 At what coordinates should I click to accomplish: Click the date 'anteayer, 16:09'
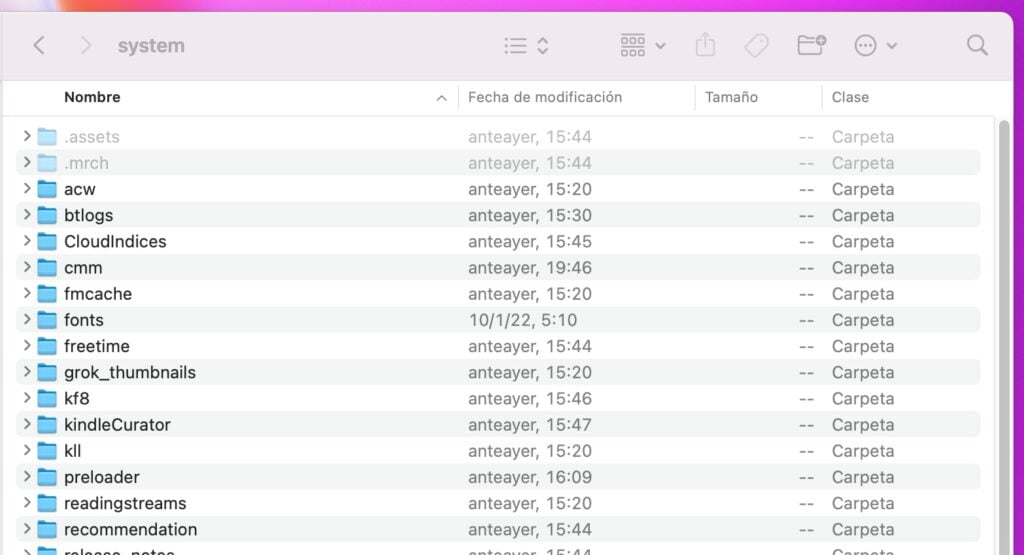(x=530, y=477)
